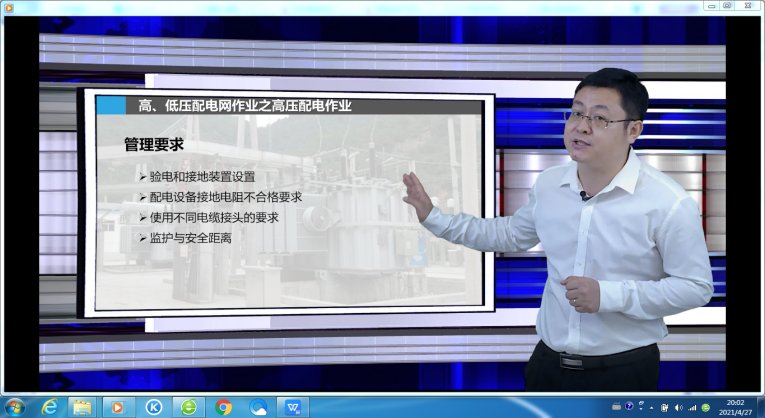Switch to the orange video player taskbar button

(118, 407)
